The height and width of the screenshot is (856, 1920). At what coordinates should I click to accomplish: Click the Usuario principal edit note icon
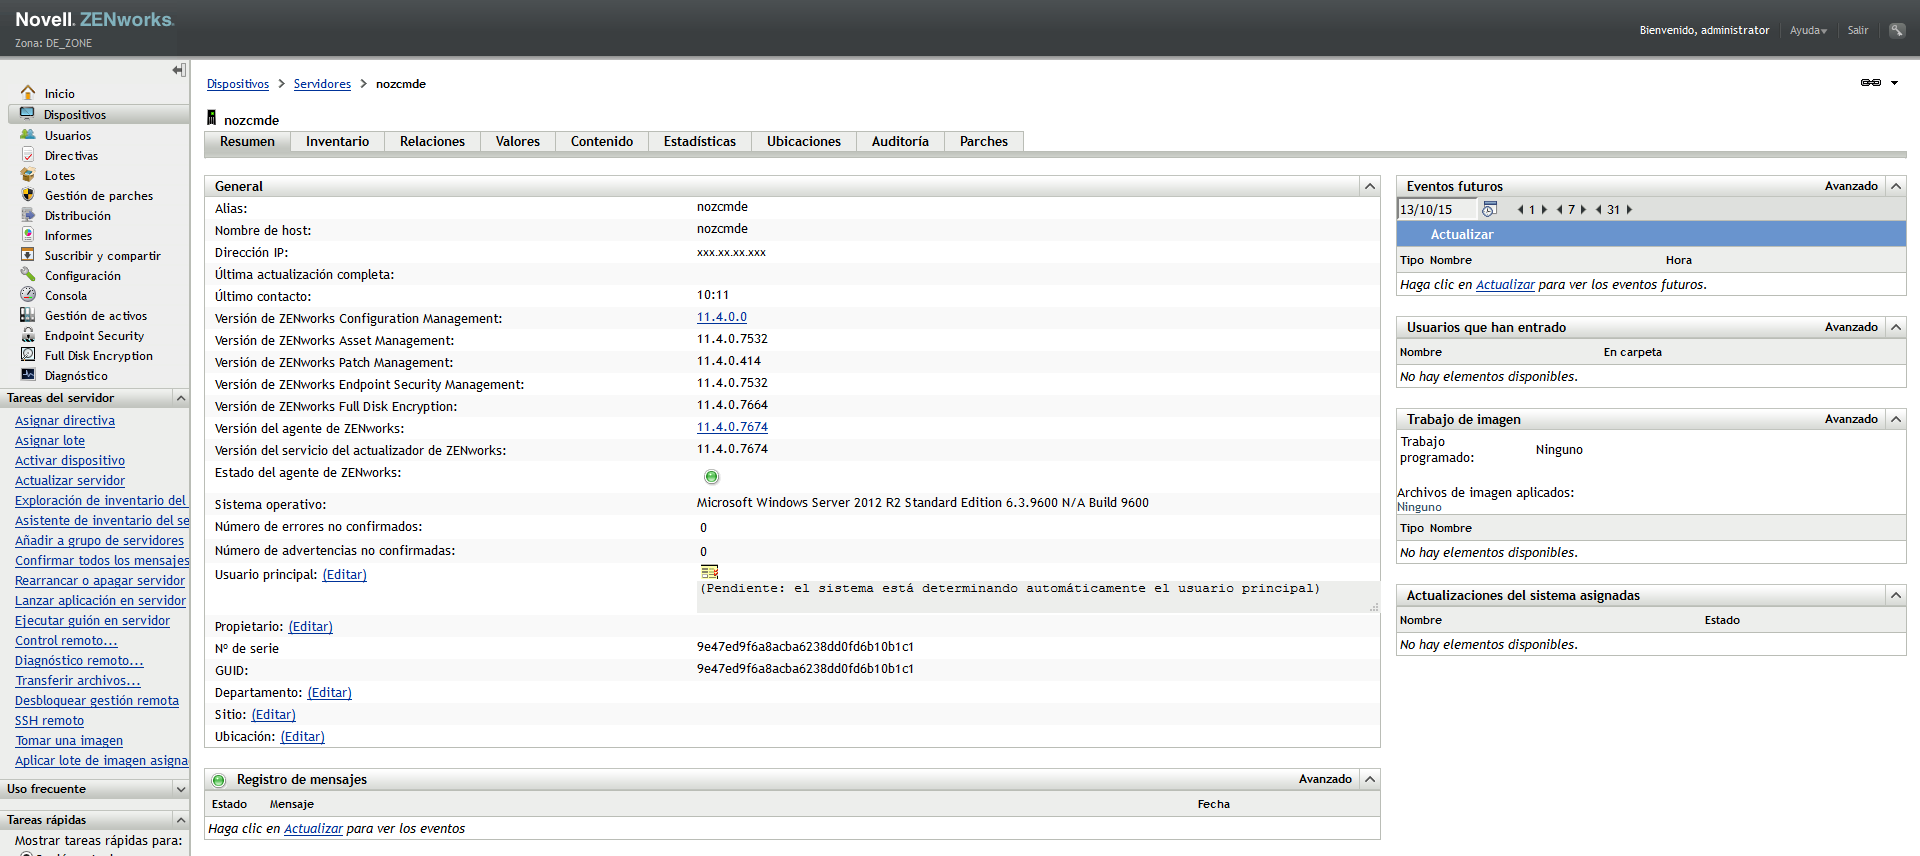(x=710, y=572)
